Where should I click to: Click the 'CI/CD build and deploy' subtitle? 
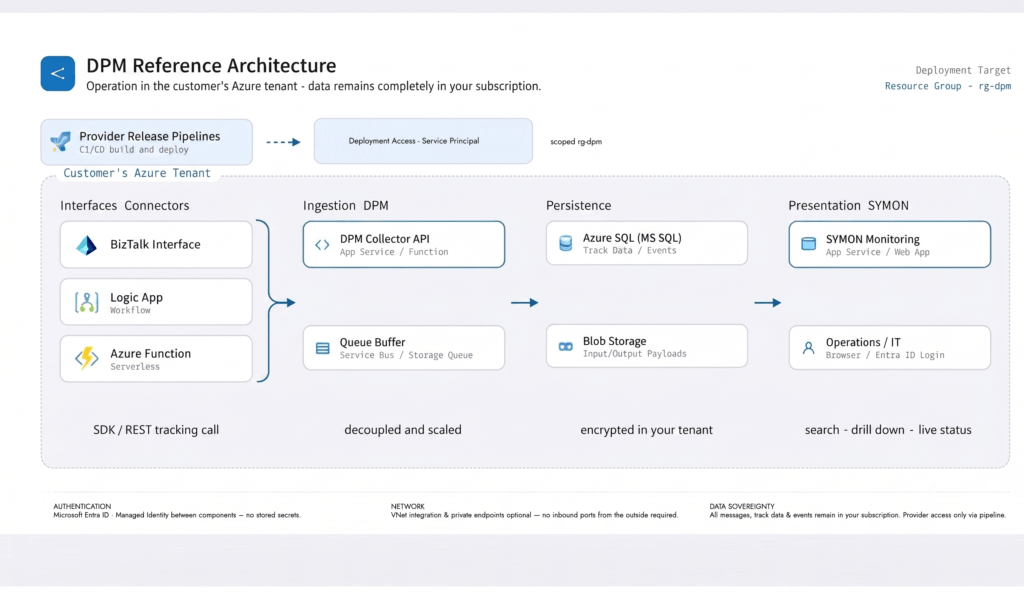(134, 150)
